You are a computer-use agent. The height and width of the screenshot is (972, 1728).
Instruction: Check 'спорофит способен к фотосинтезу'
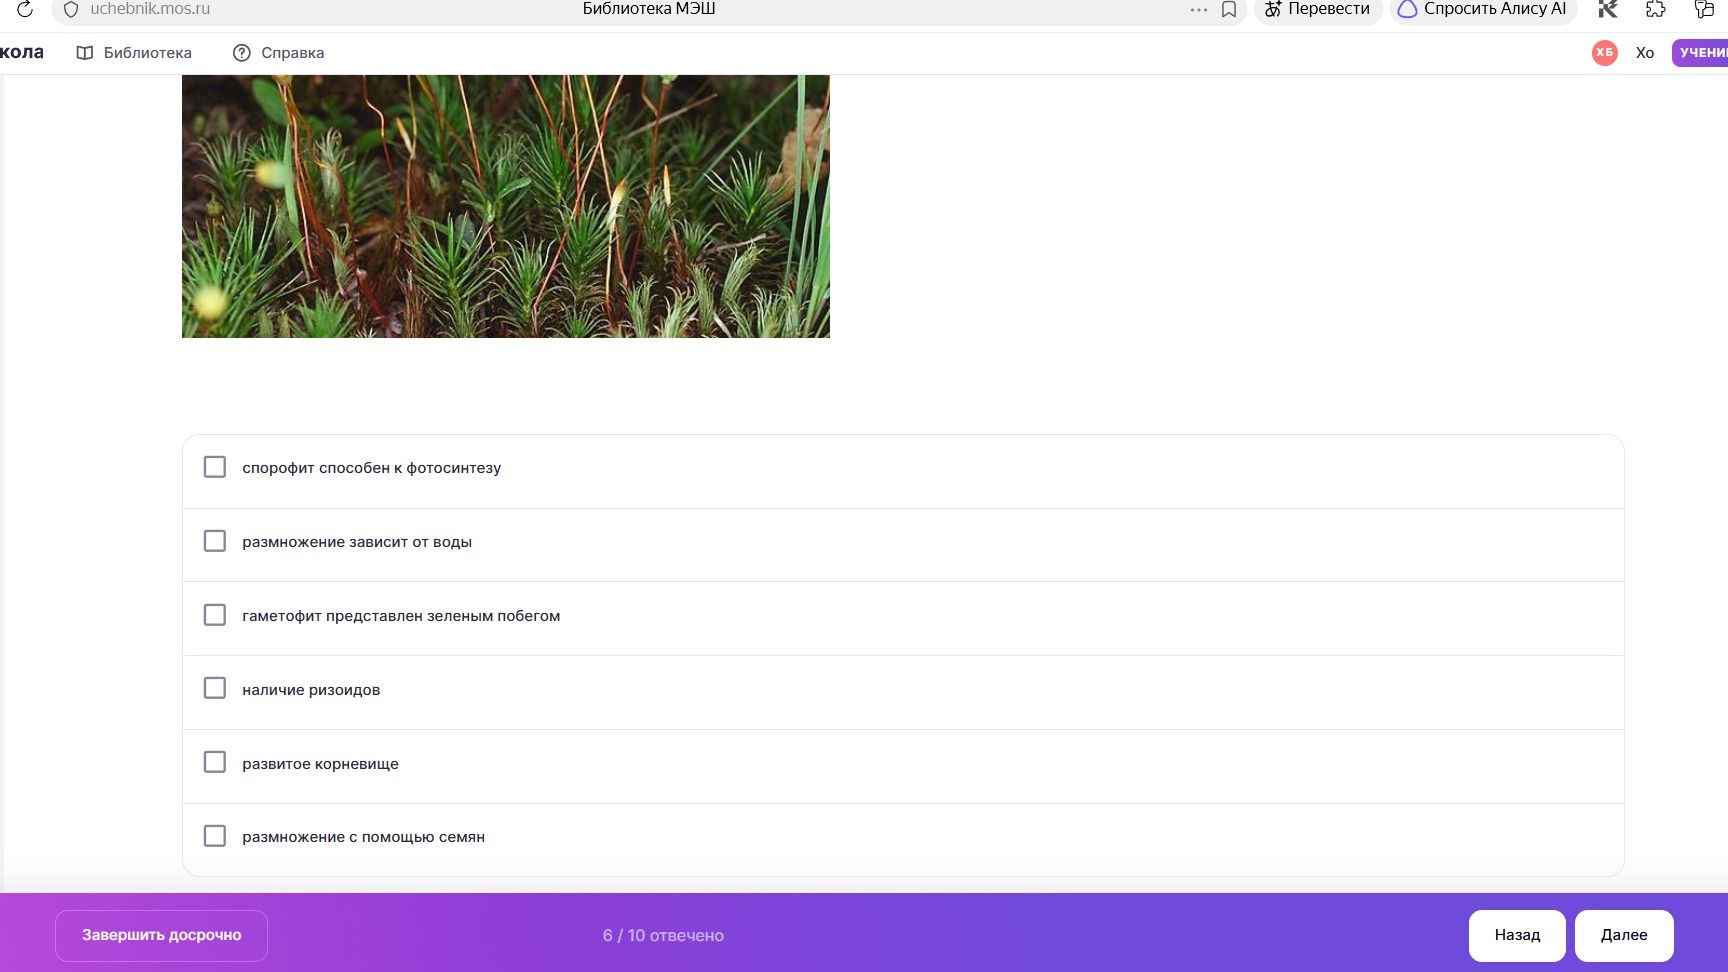pyautogui.click(x=215, y=467)
